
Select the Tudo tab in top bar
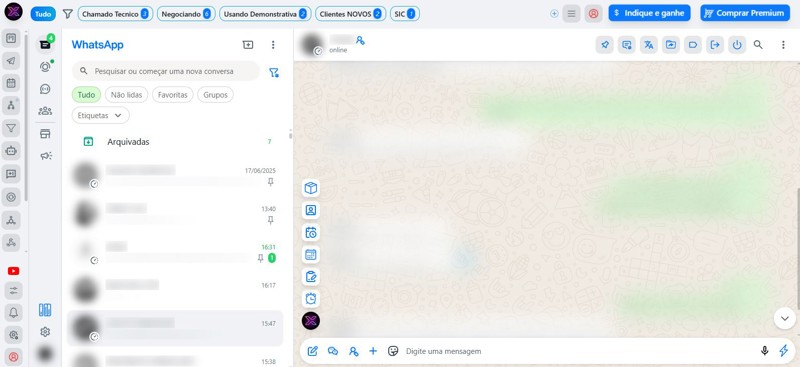(43, 14)
